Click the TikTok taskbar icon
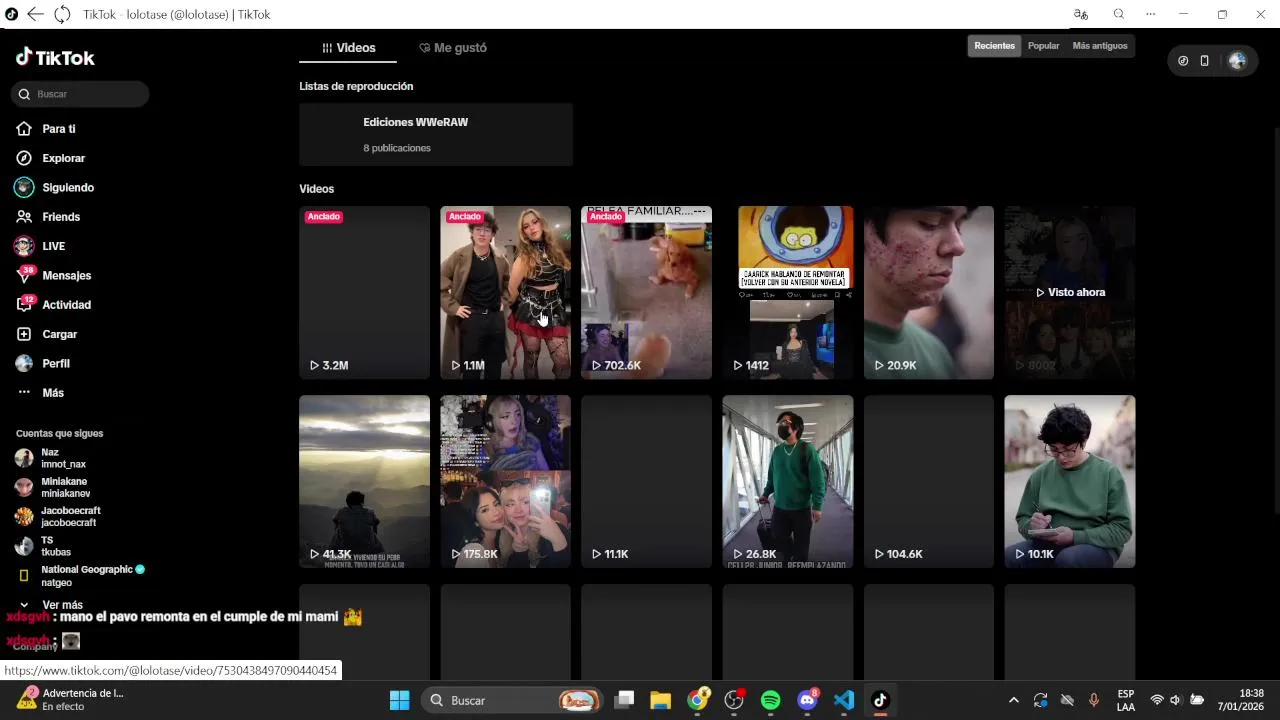The height and width of the screenshot is (720, 1280). coord(880,700)
